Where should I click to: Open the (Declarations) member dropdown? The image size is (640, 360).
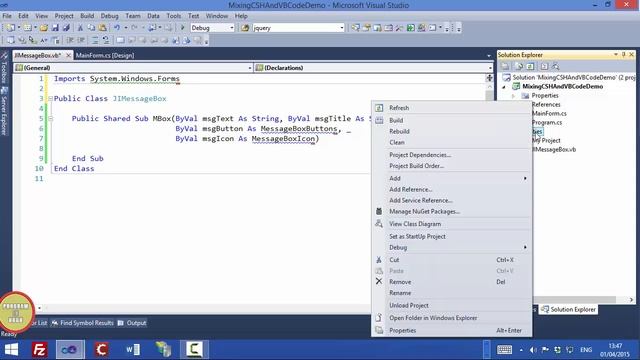click(490, 68)
